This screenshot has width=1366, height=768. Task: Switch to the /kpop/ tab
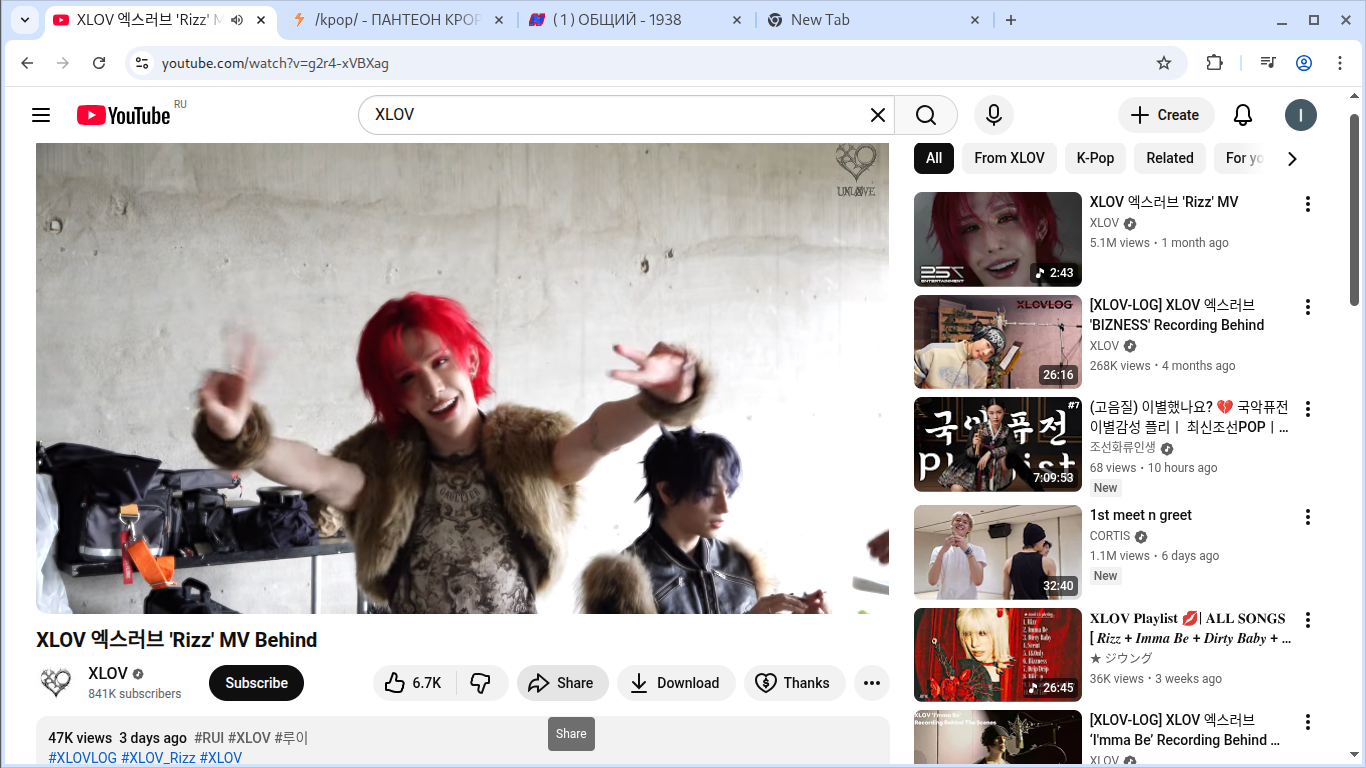[398, 20]
